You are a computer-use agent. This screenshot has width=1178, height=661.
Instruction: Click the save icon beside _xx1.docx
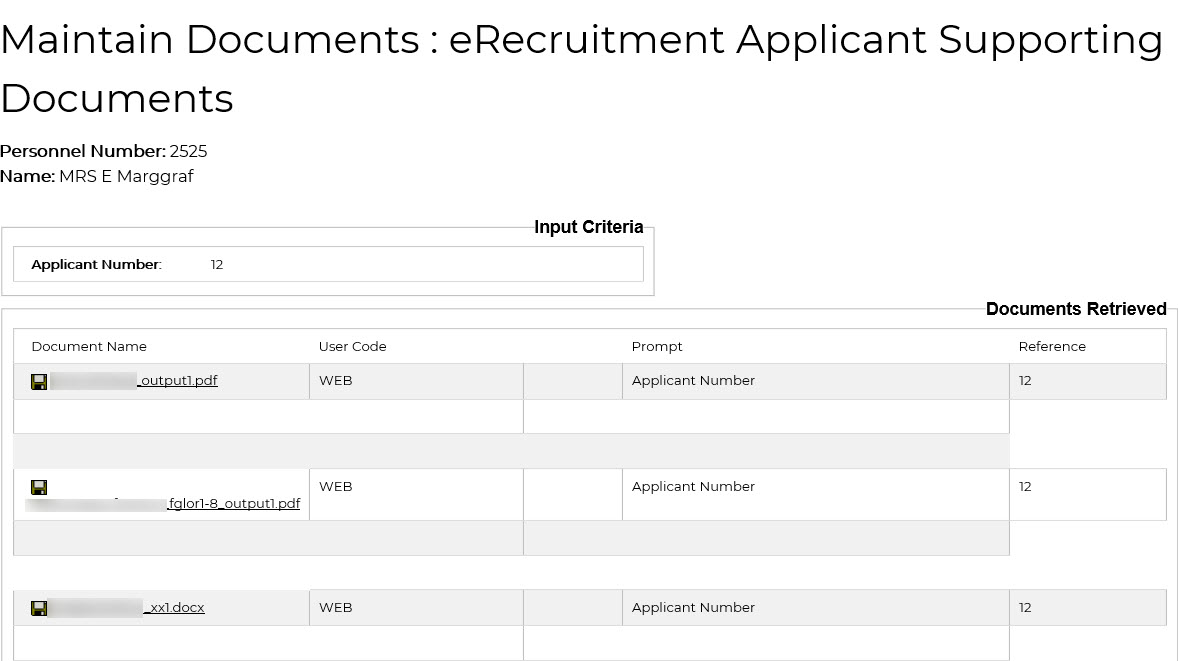point(39,608)
